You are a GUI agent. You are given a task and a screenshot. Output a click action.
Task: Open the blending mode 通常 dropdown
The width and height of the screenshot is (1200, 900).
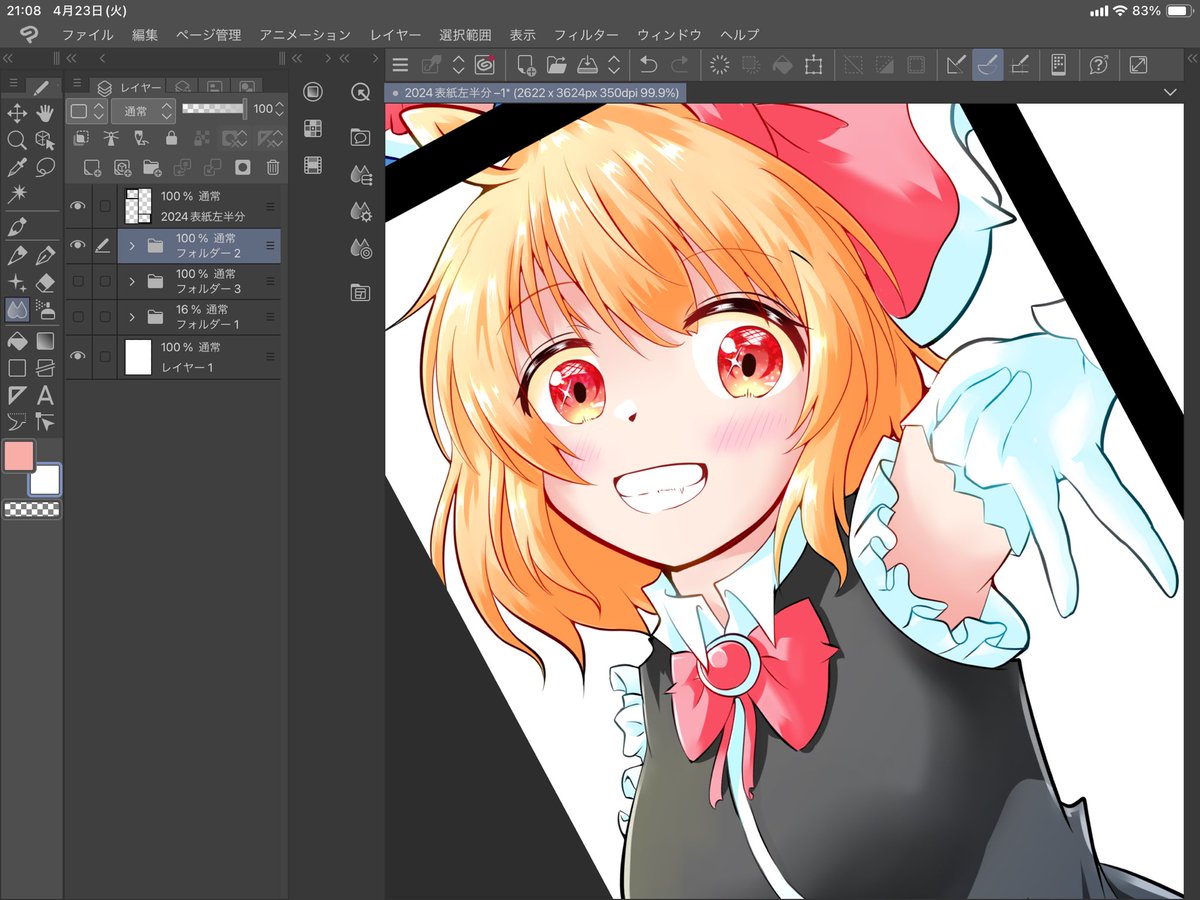coord(144,110)
